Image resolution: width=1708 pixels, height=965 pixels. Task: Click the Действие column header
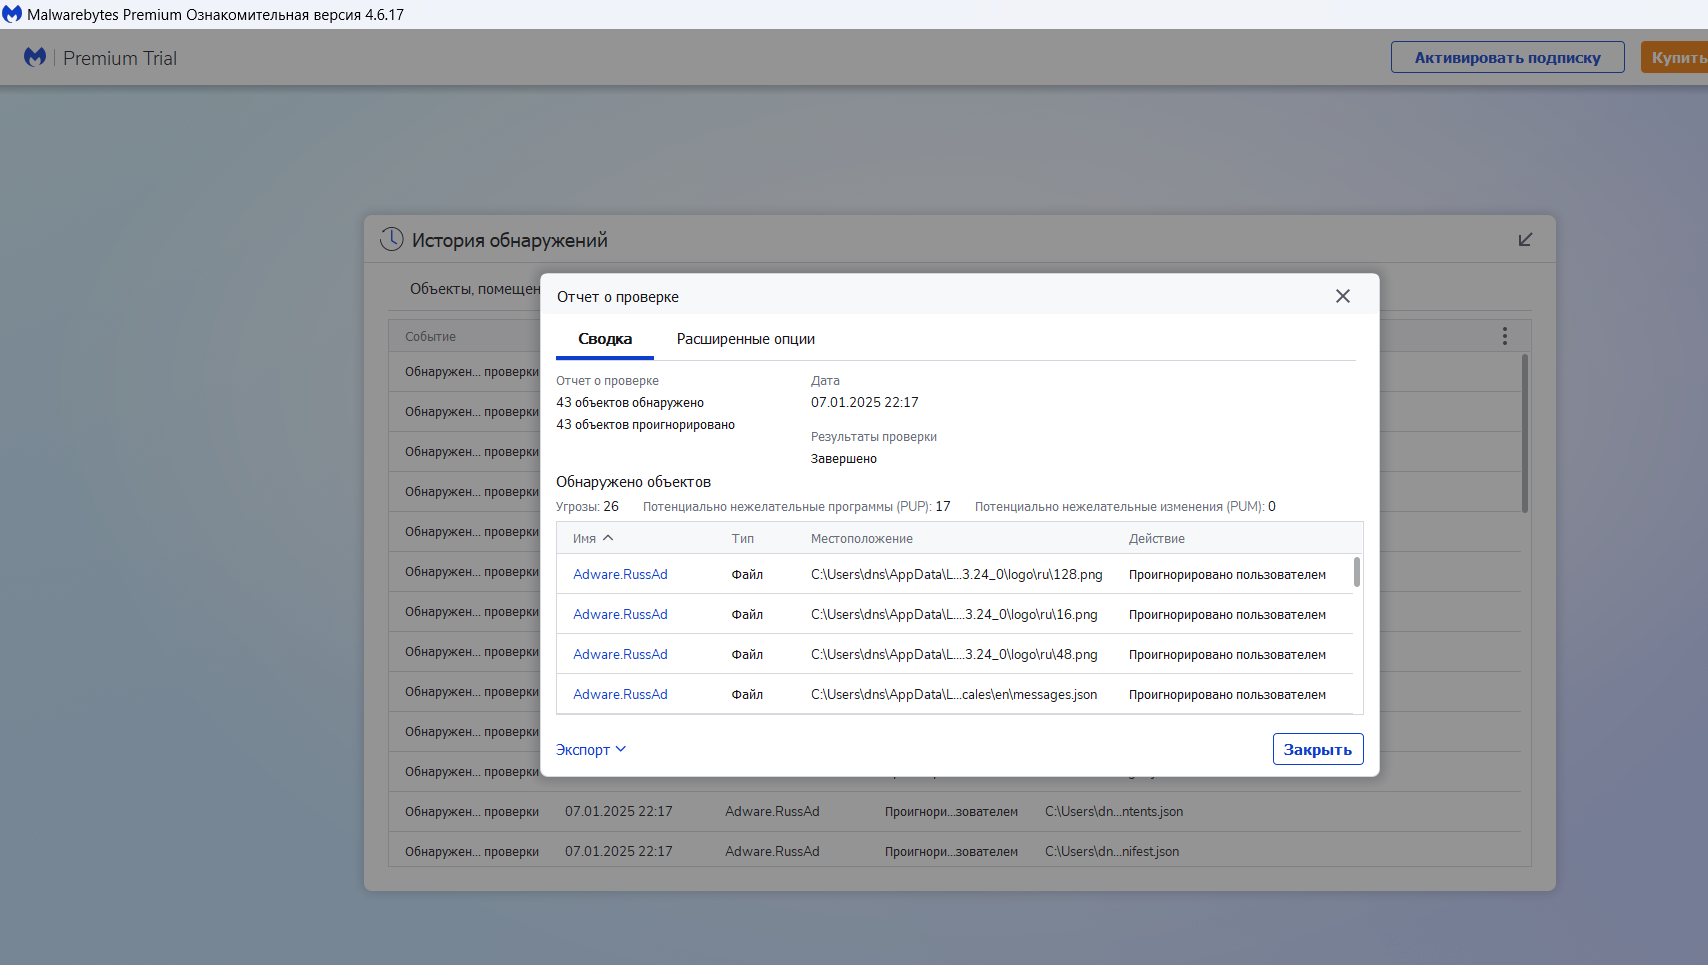(x=1157, y=538)
